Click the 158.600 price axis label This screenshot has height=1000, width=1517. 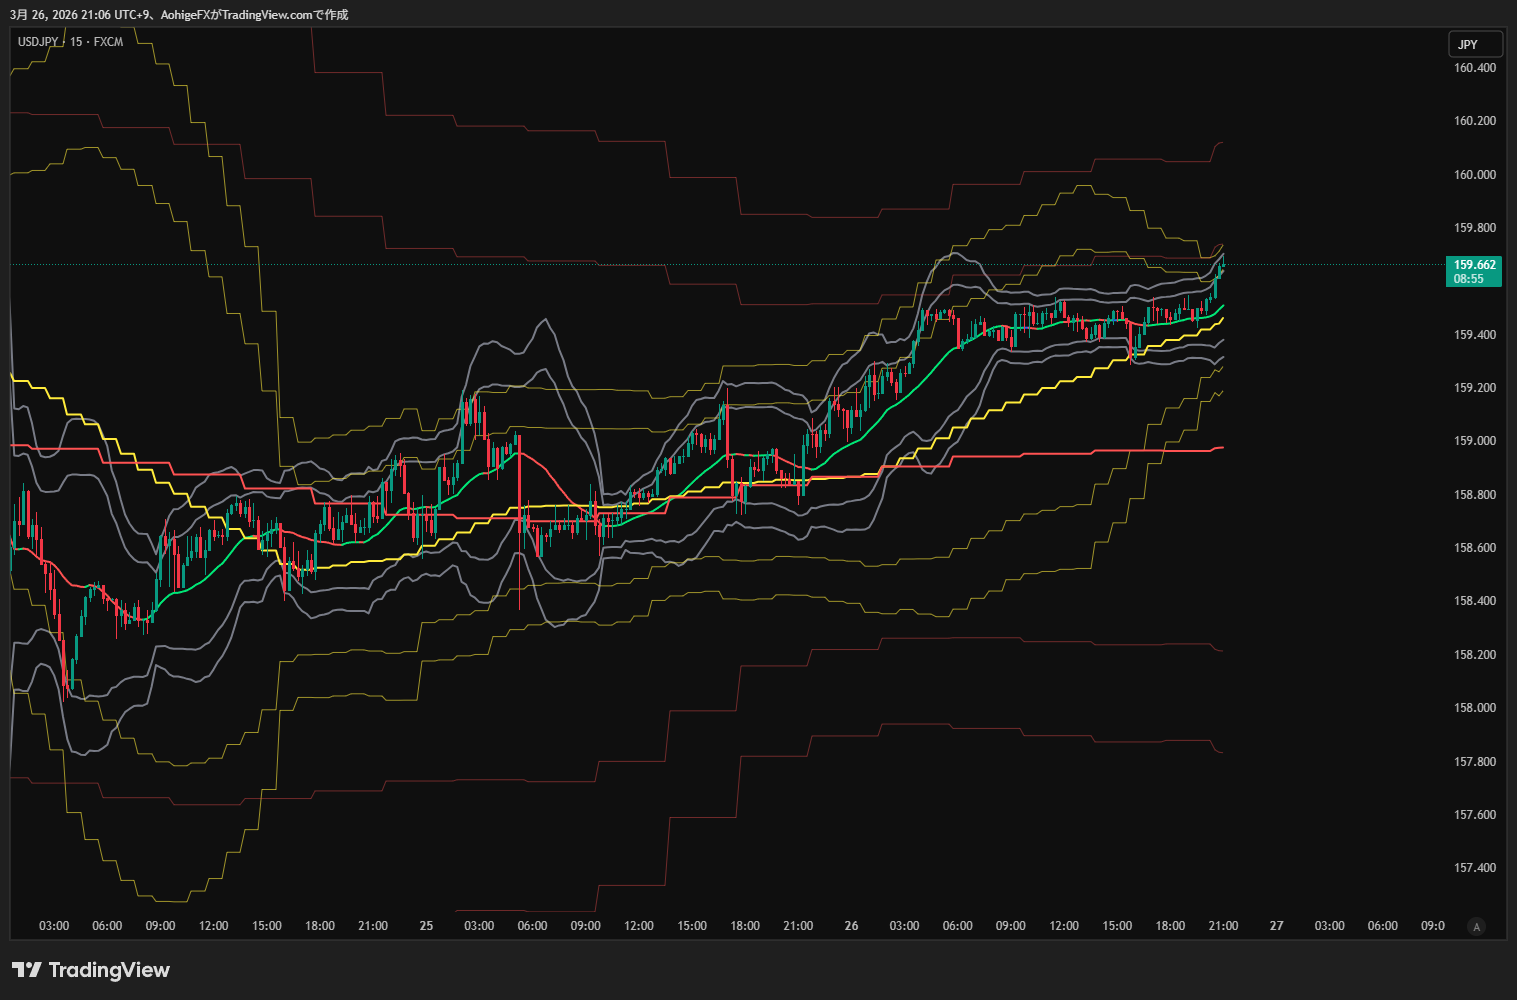pos(1474,548)
